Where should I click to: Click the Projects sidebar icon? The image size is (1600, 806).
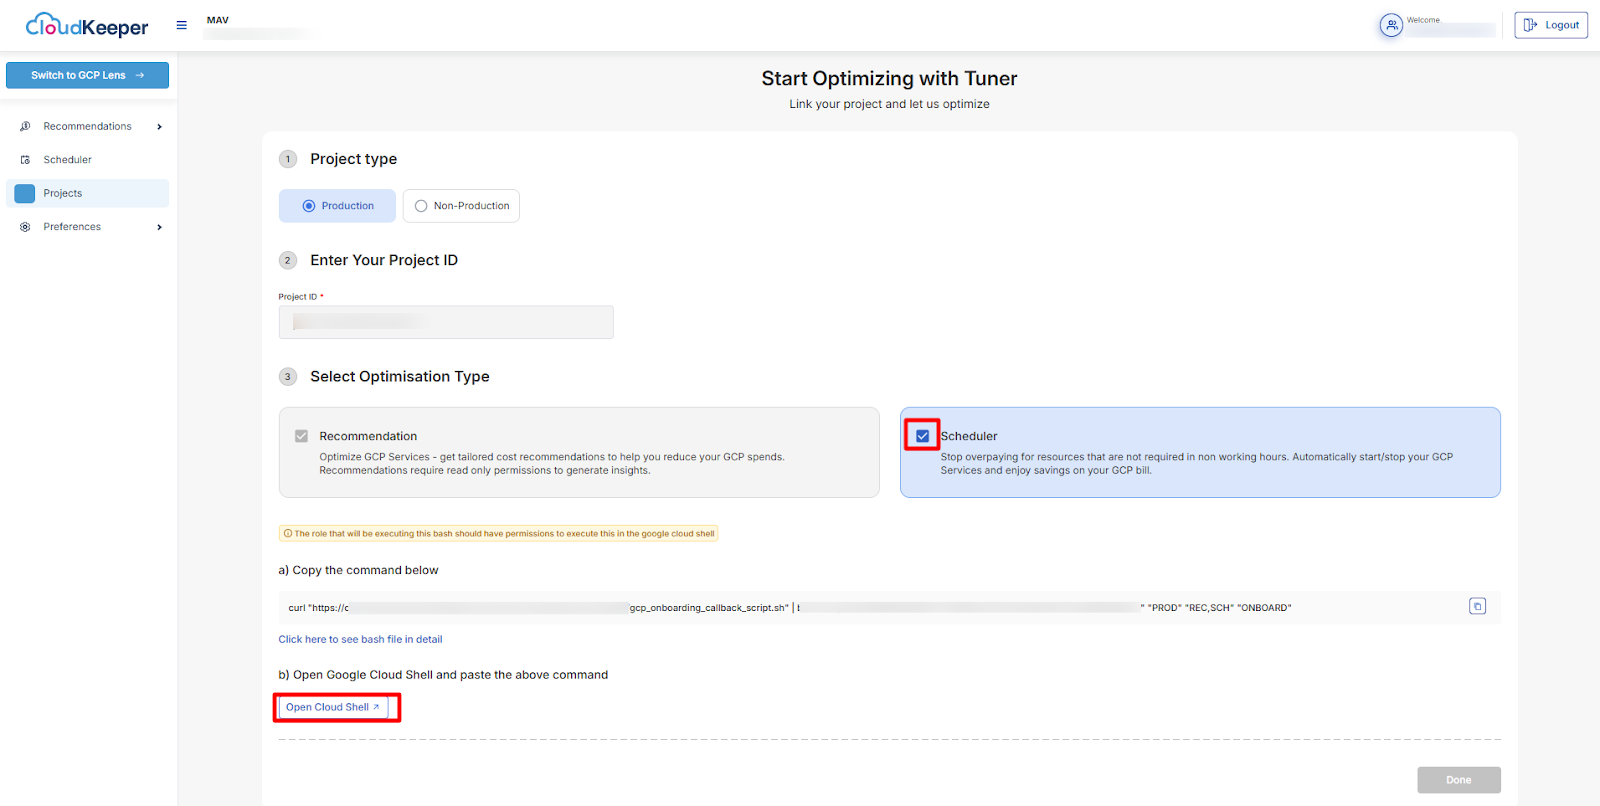click(x=25, y=193)
